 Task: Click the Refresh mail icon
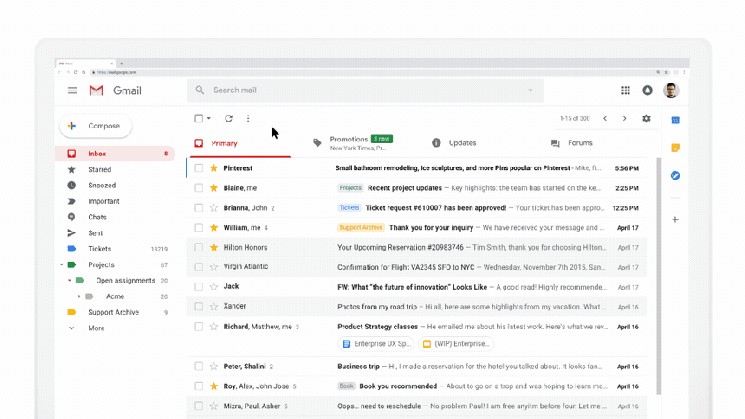[229, 119]
